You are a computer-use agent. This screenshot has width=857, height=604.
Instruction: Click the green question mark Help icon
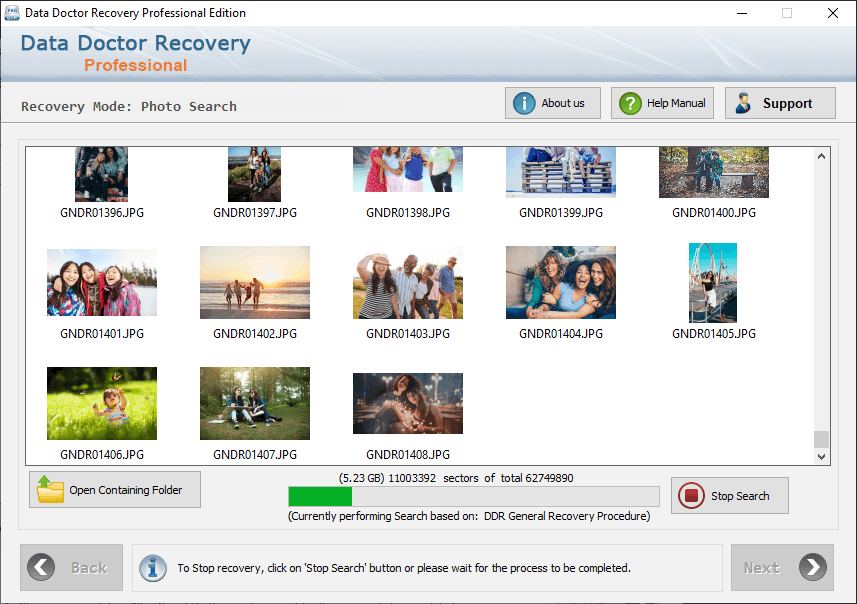[630, 103]
